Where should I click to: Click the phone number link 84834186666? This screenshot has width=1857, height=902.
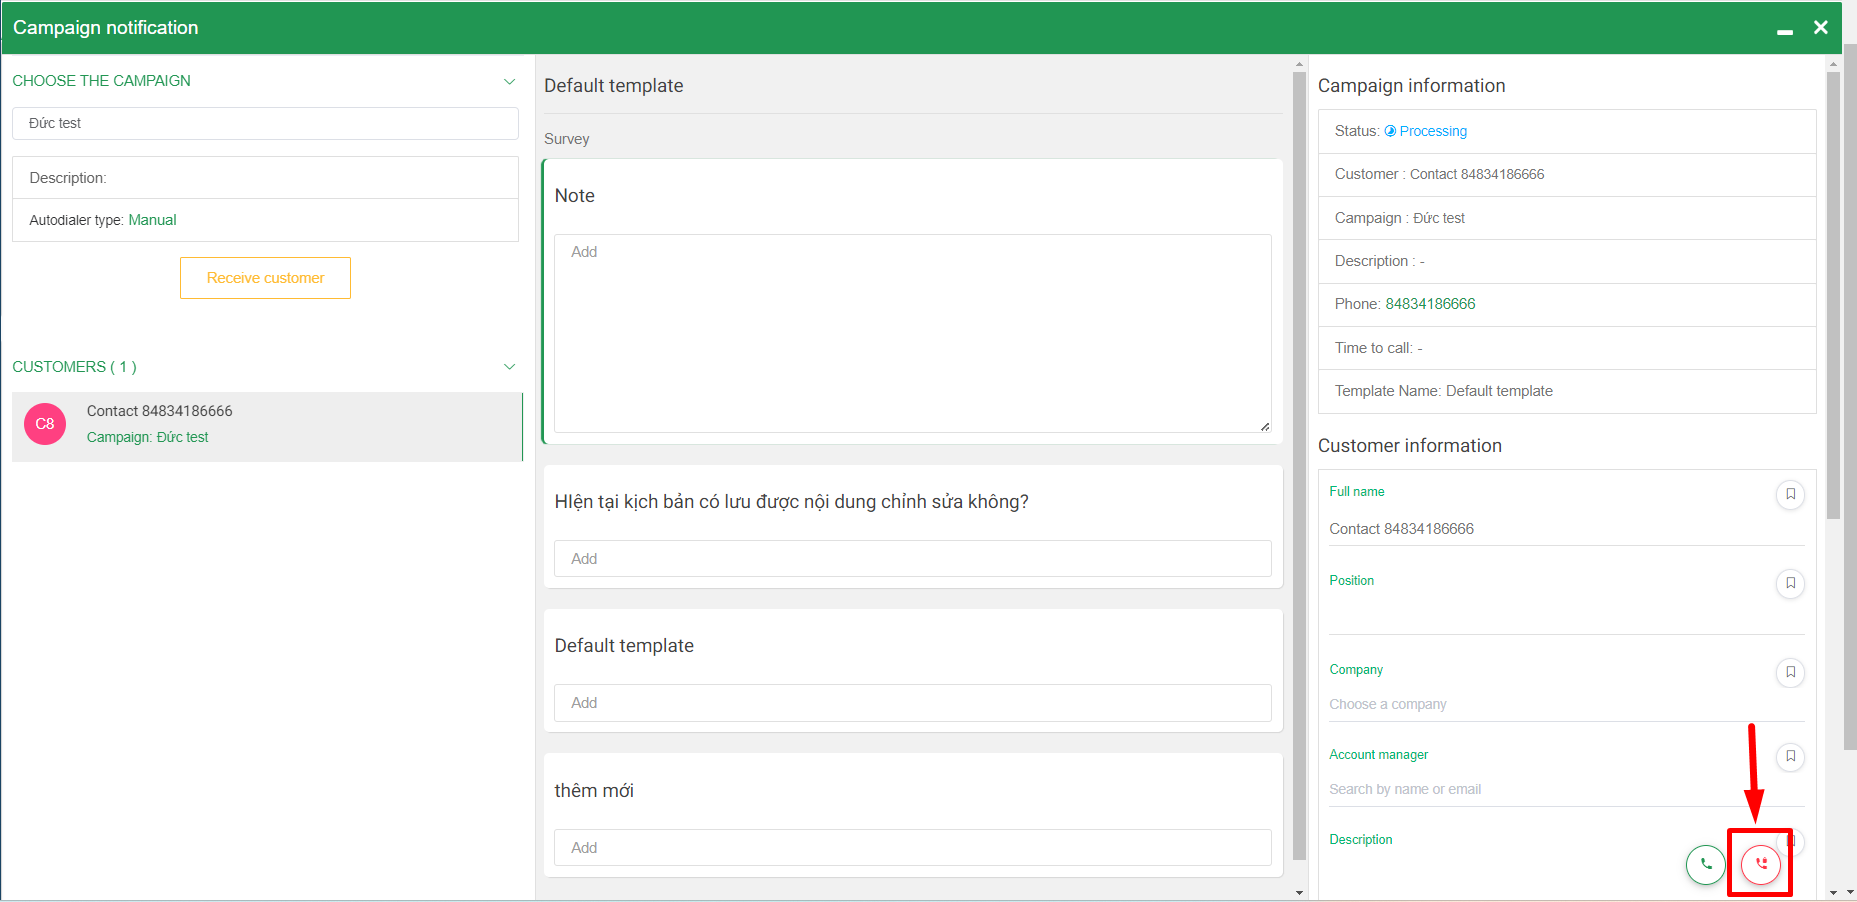point(1429,304)
